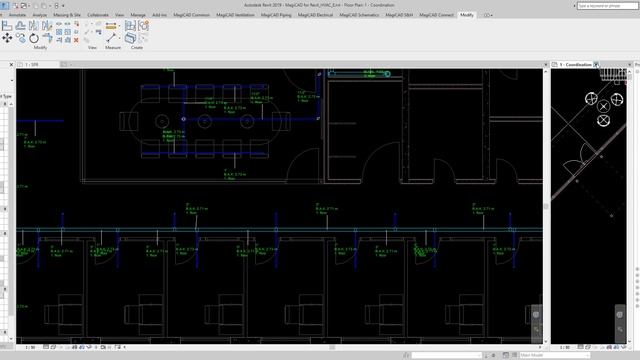This screenshot has width=640, height=360.
Task: Open navigation wheel in main view
Action: 536,314
